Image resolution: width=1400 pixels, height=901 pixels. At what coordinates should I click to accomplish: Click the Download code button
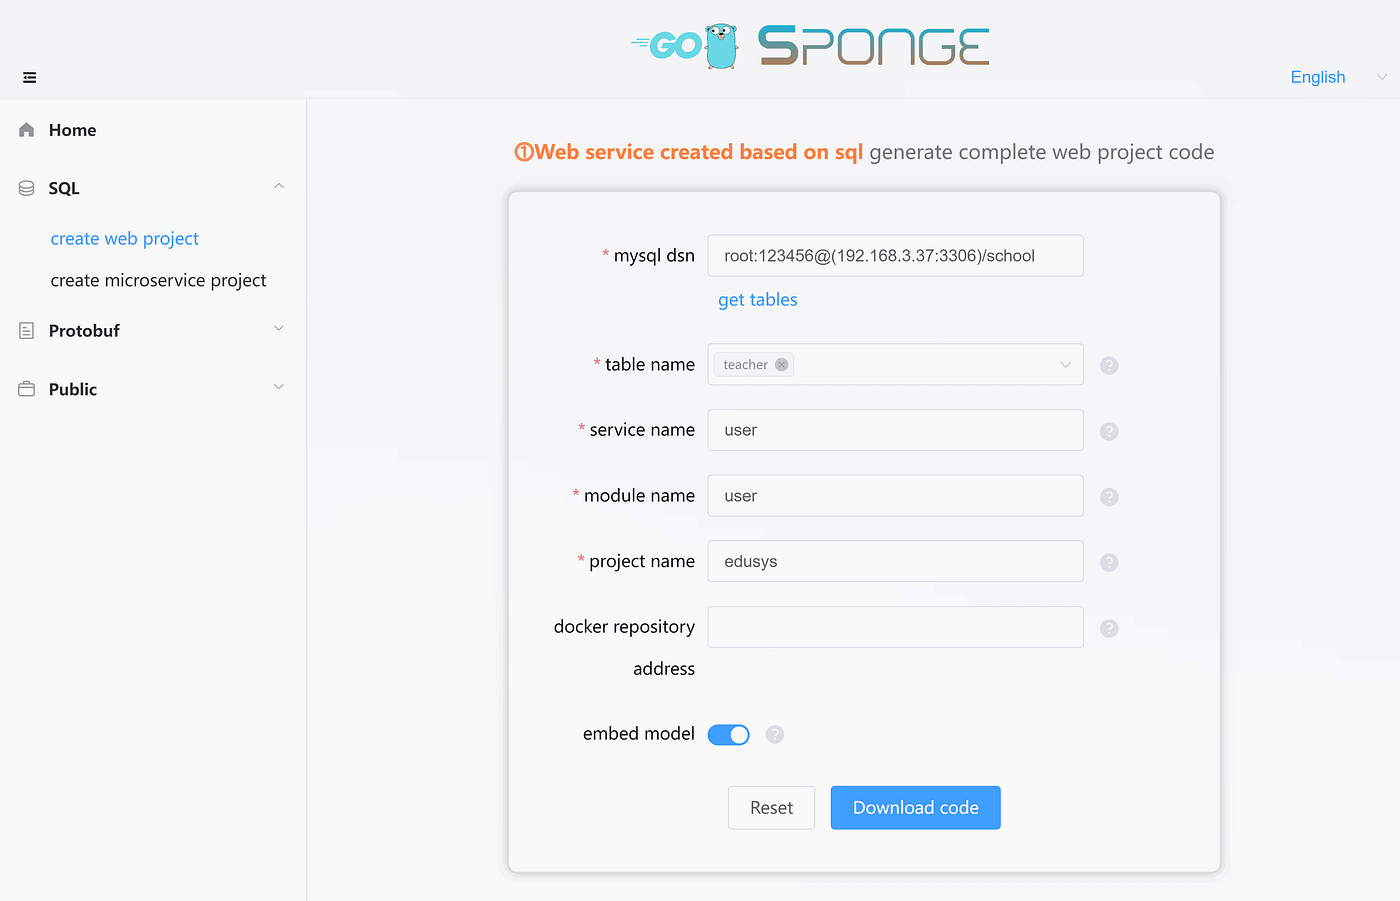916,808
